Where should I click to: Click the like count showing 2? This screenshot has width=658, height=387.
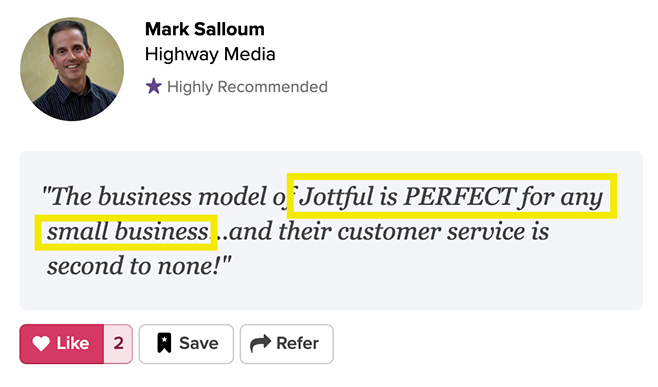tap(118, 344)
